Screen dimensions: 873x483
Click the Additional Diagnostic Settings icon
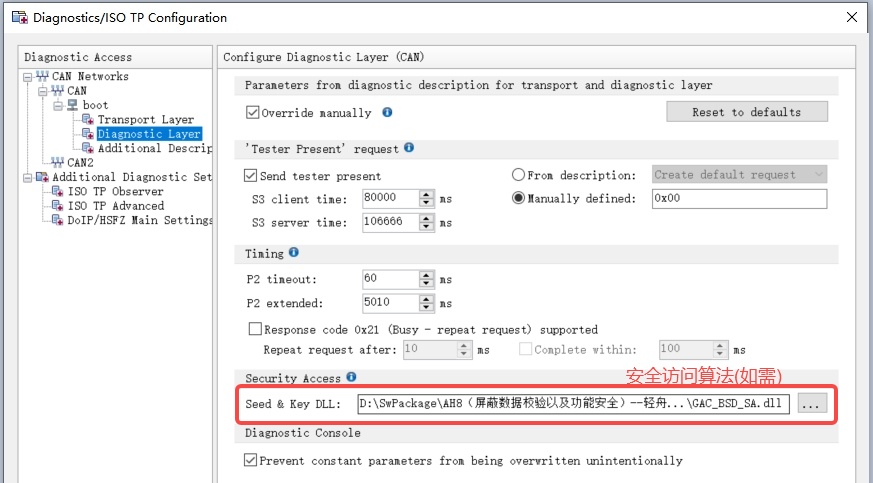pyautogui.click(x=42, y=177)
